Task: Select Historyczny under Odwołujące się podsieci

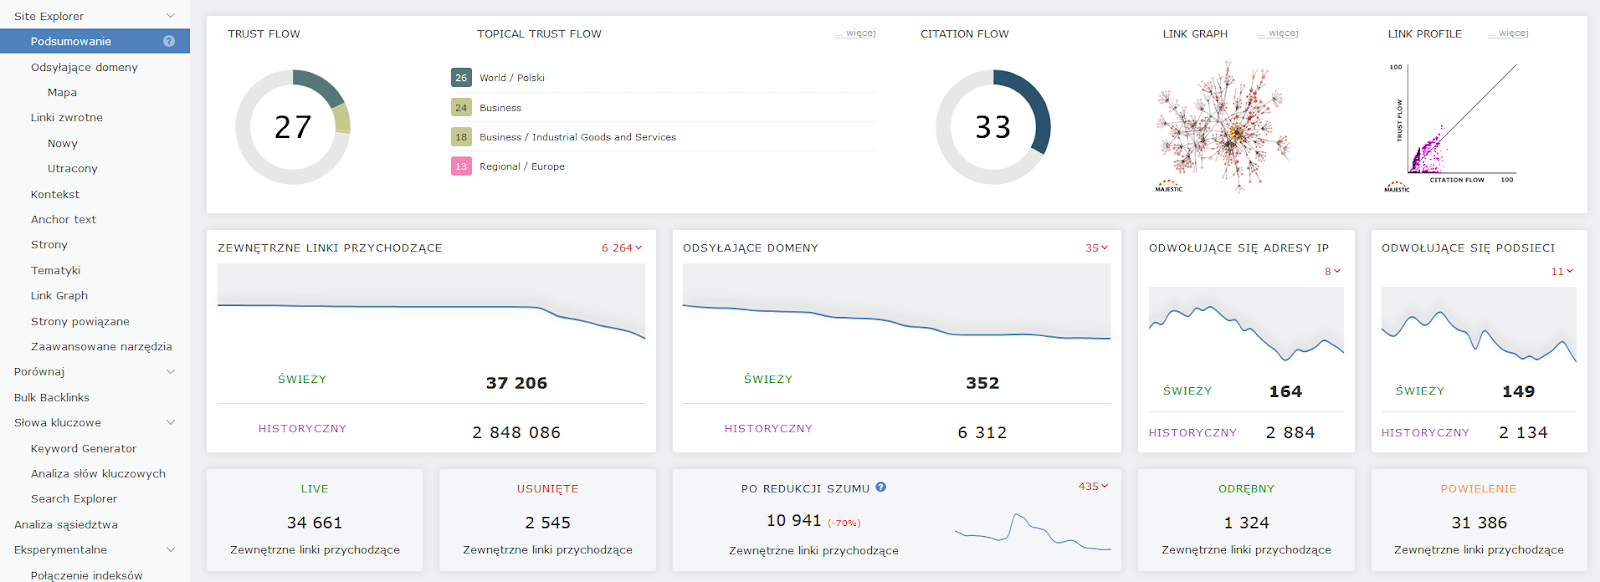Action: click(x=1425, y=433)
